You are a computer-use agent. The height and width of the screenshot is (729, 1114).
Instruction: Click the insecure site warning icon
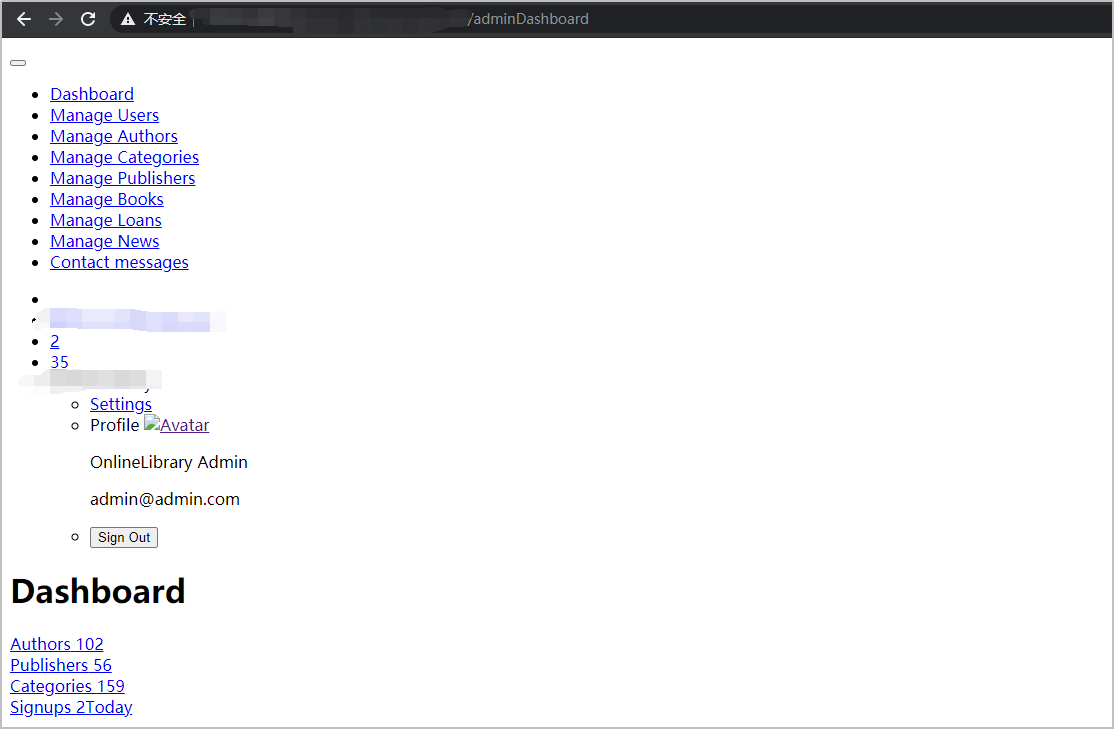click(128, 19)
